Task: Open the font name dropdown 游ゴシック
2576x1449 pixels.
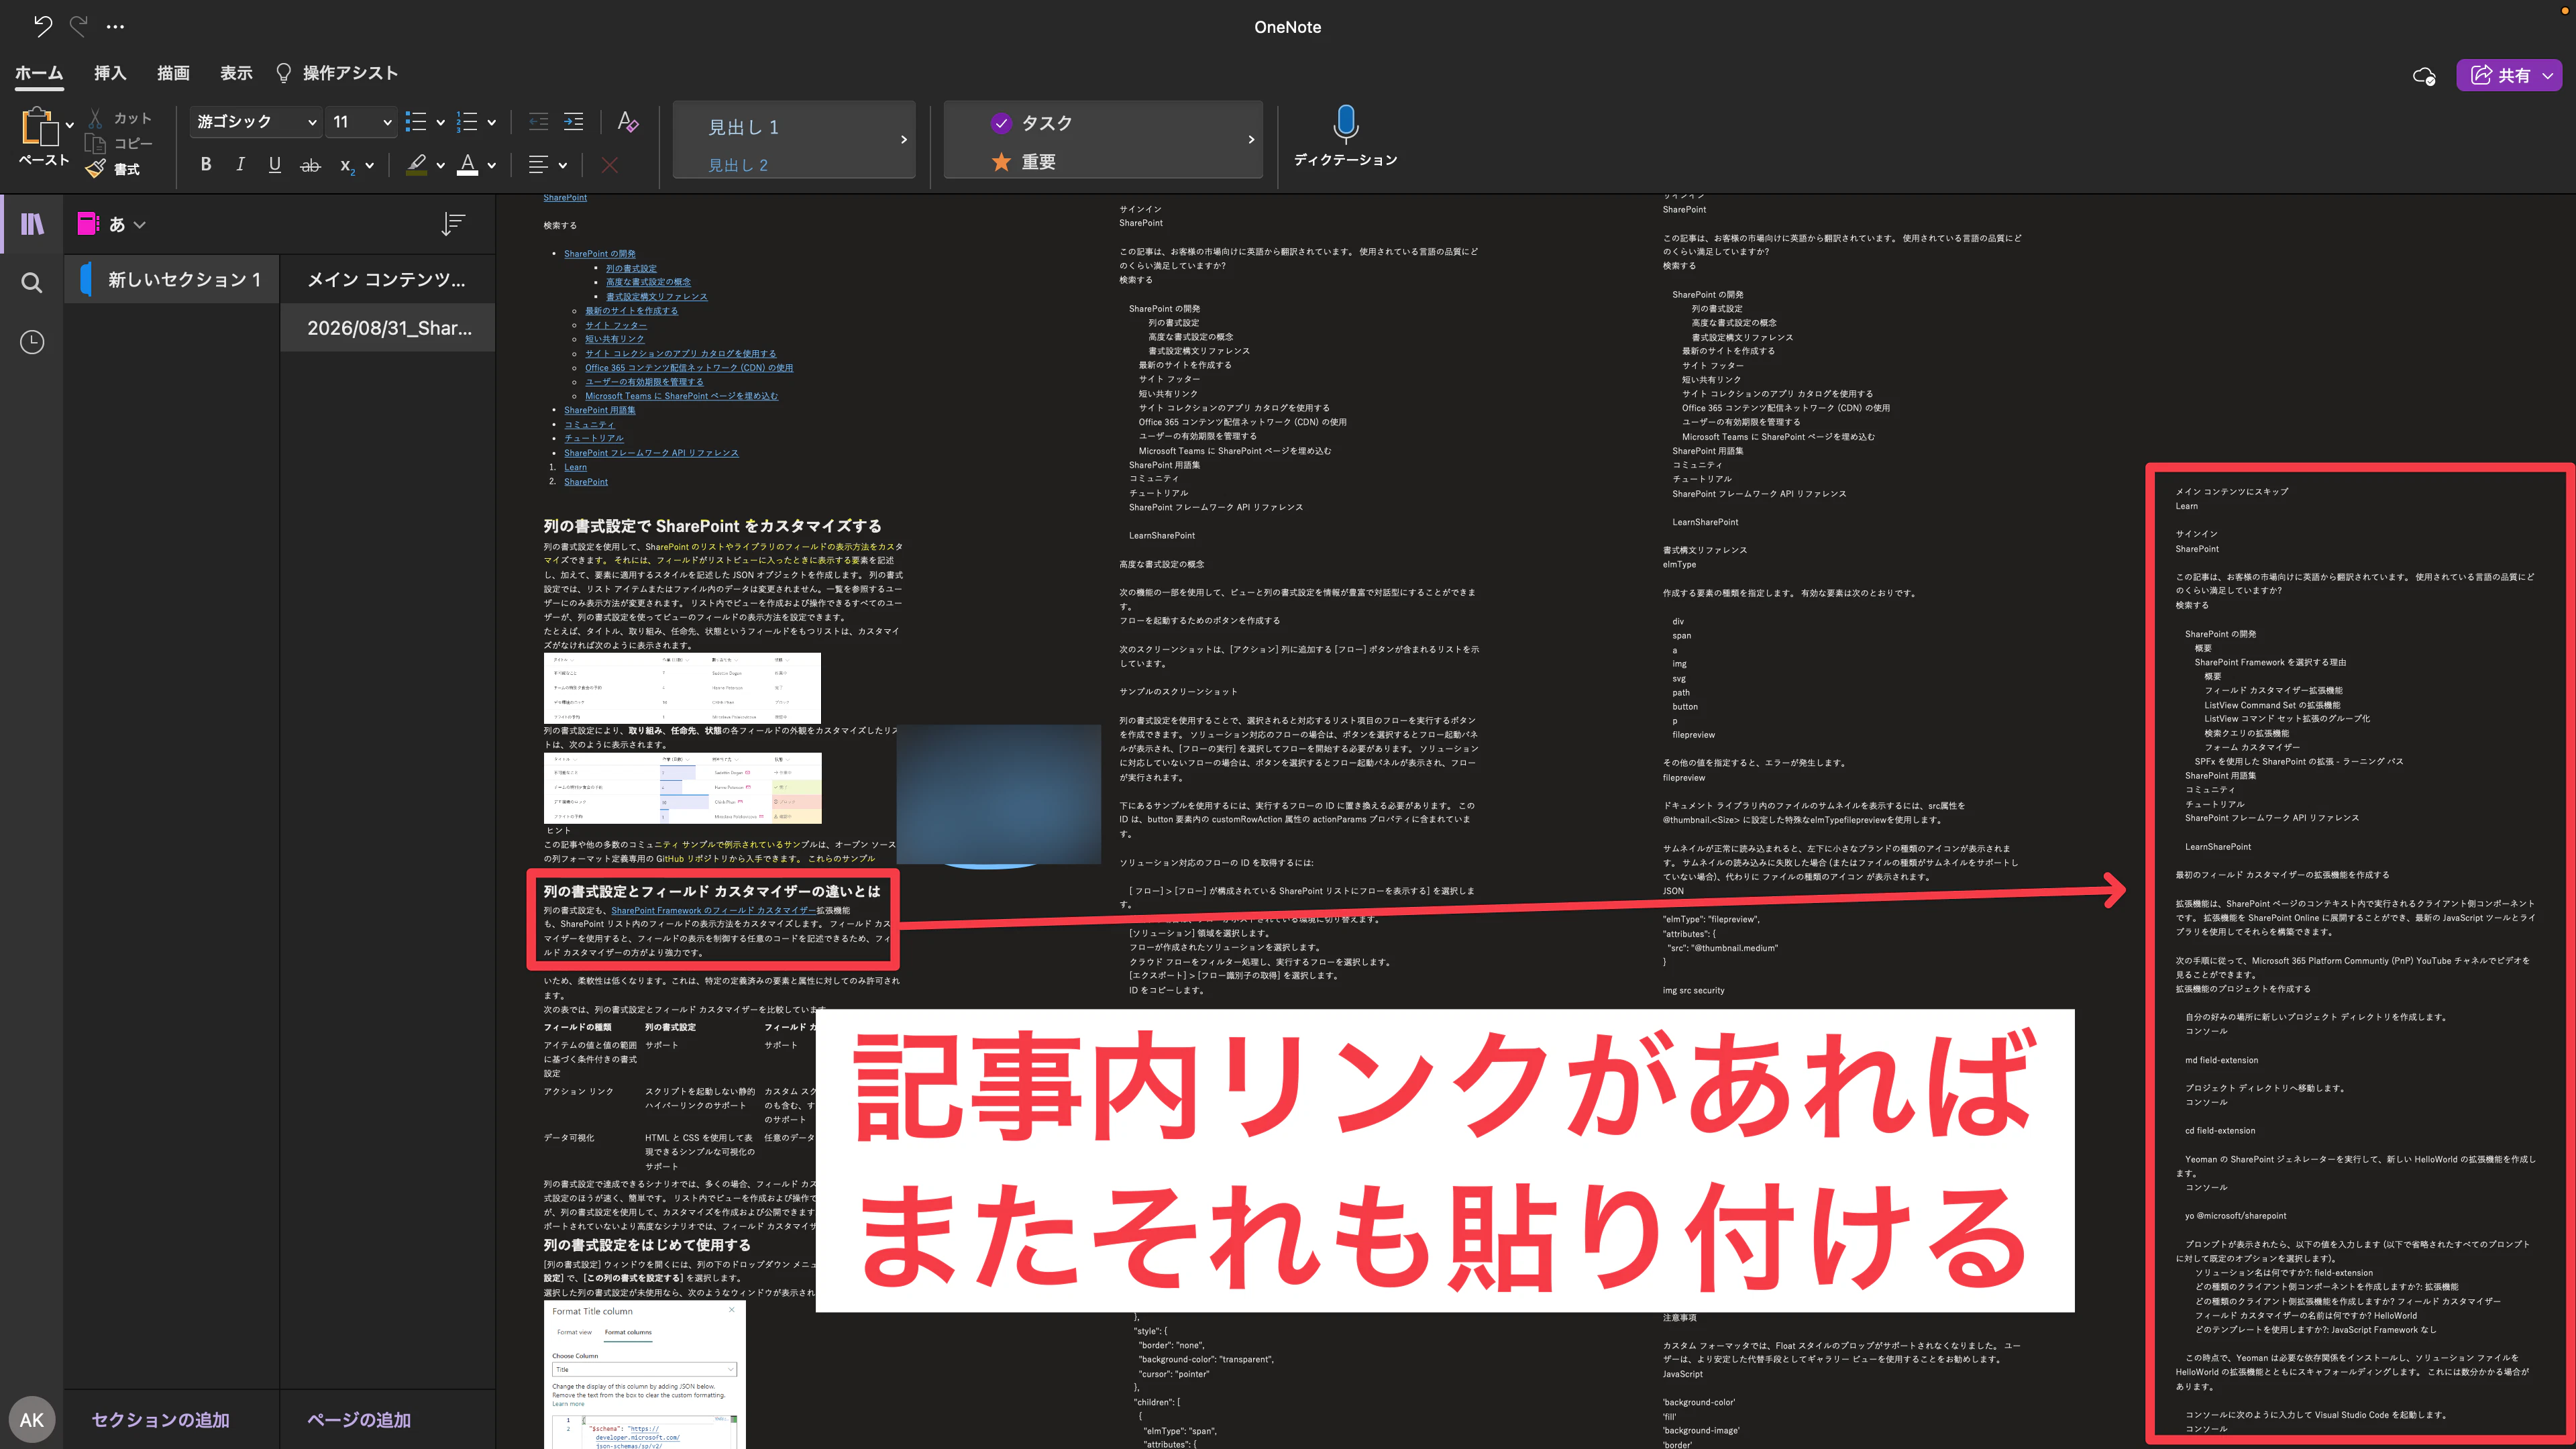Action: pos(255,122)
